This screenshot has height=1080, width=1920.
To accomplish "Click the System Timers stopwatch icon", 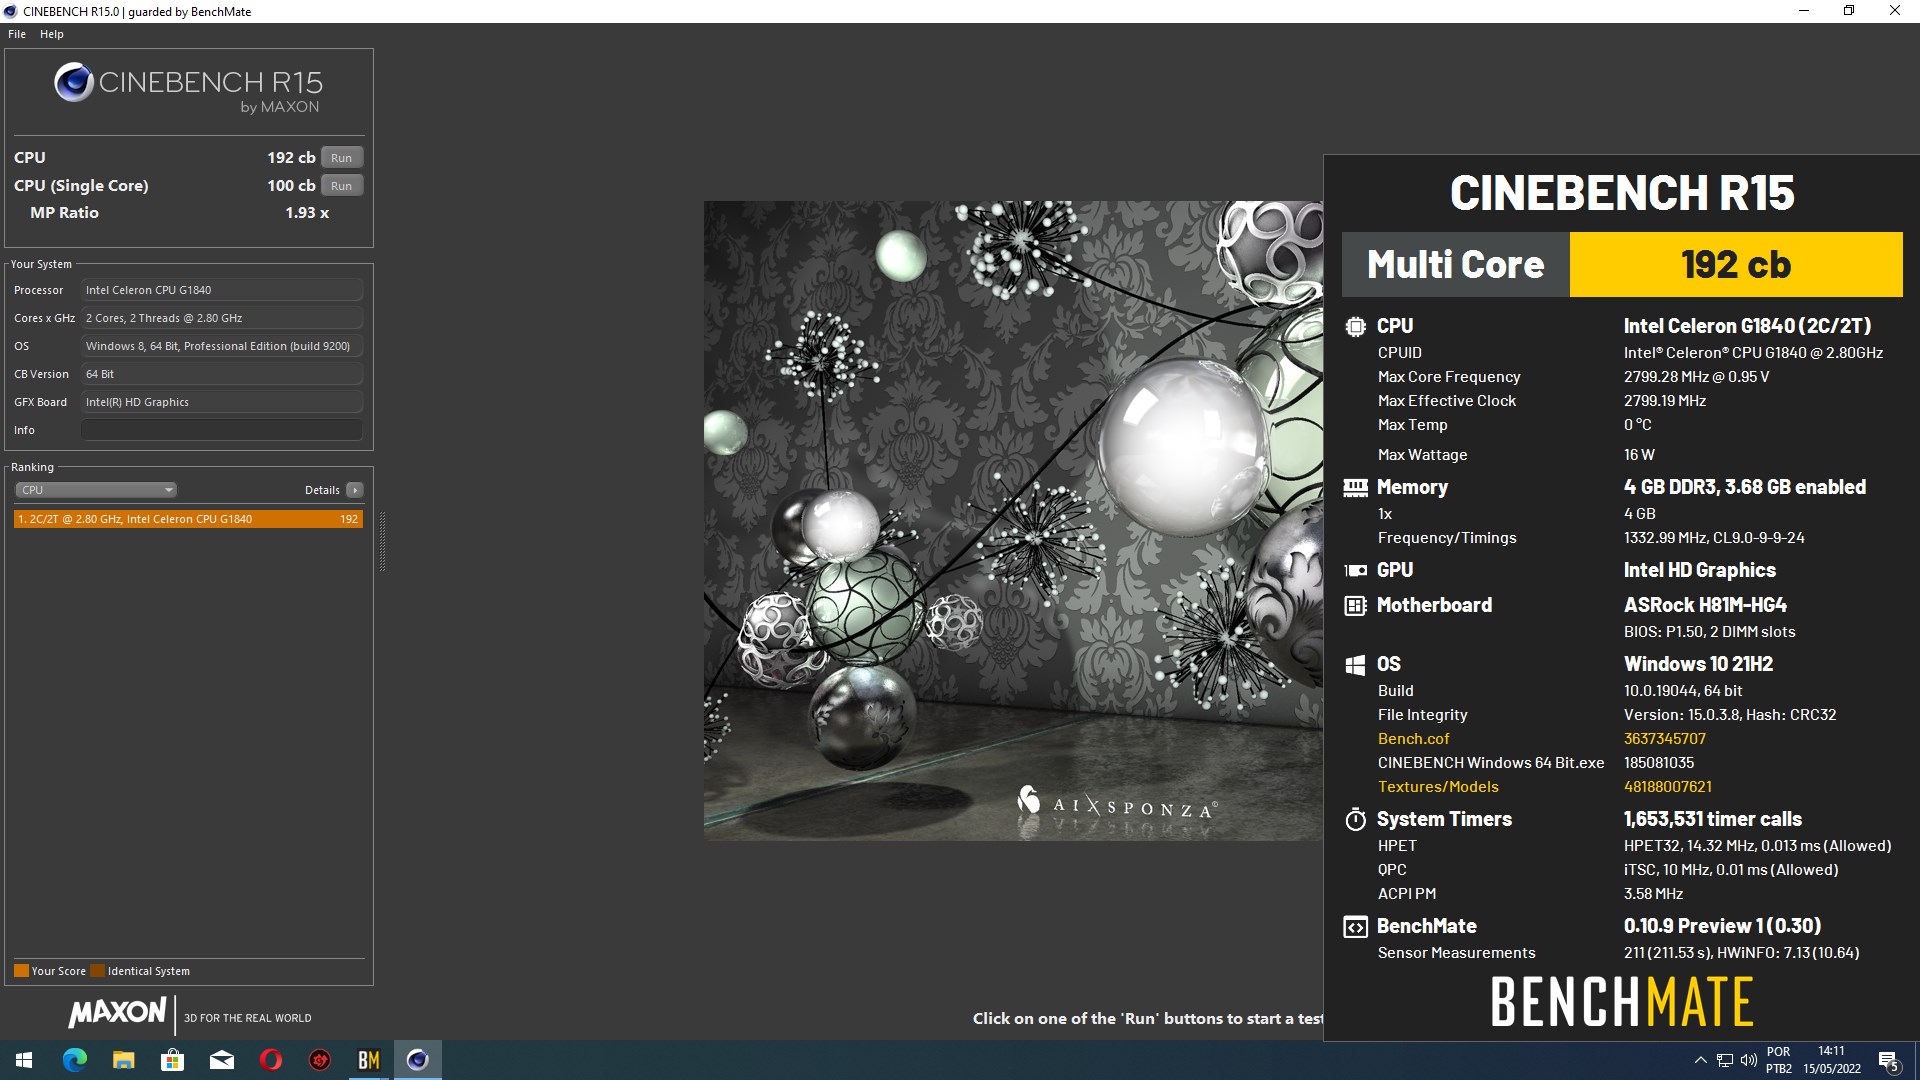I will [1355, 819].
